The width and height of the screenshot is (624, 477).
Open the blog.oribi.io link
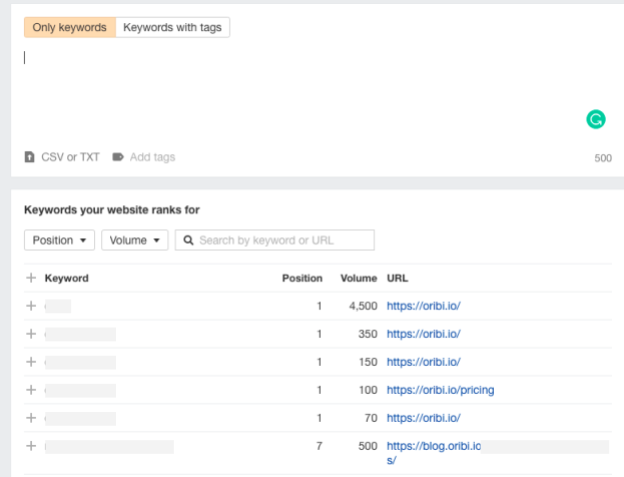pos(434,446)
